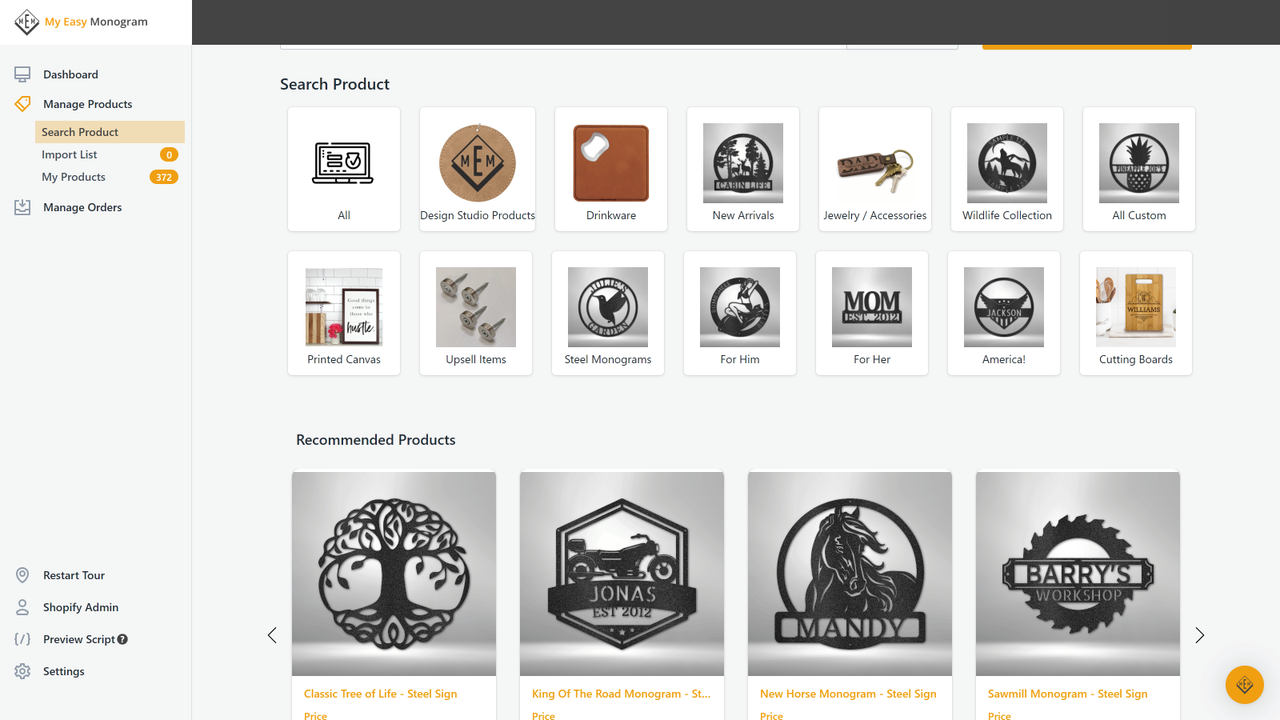Open Settings with the gear icon
This screenshot has width=1280, height=720.
pyautogui.click(x=22, y=671)
